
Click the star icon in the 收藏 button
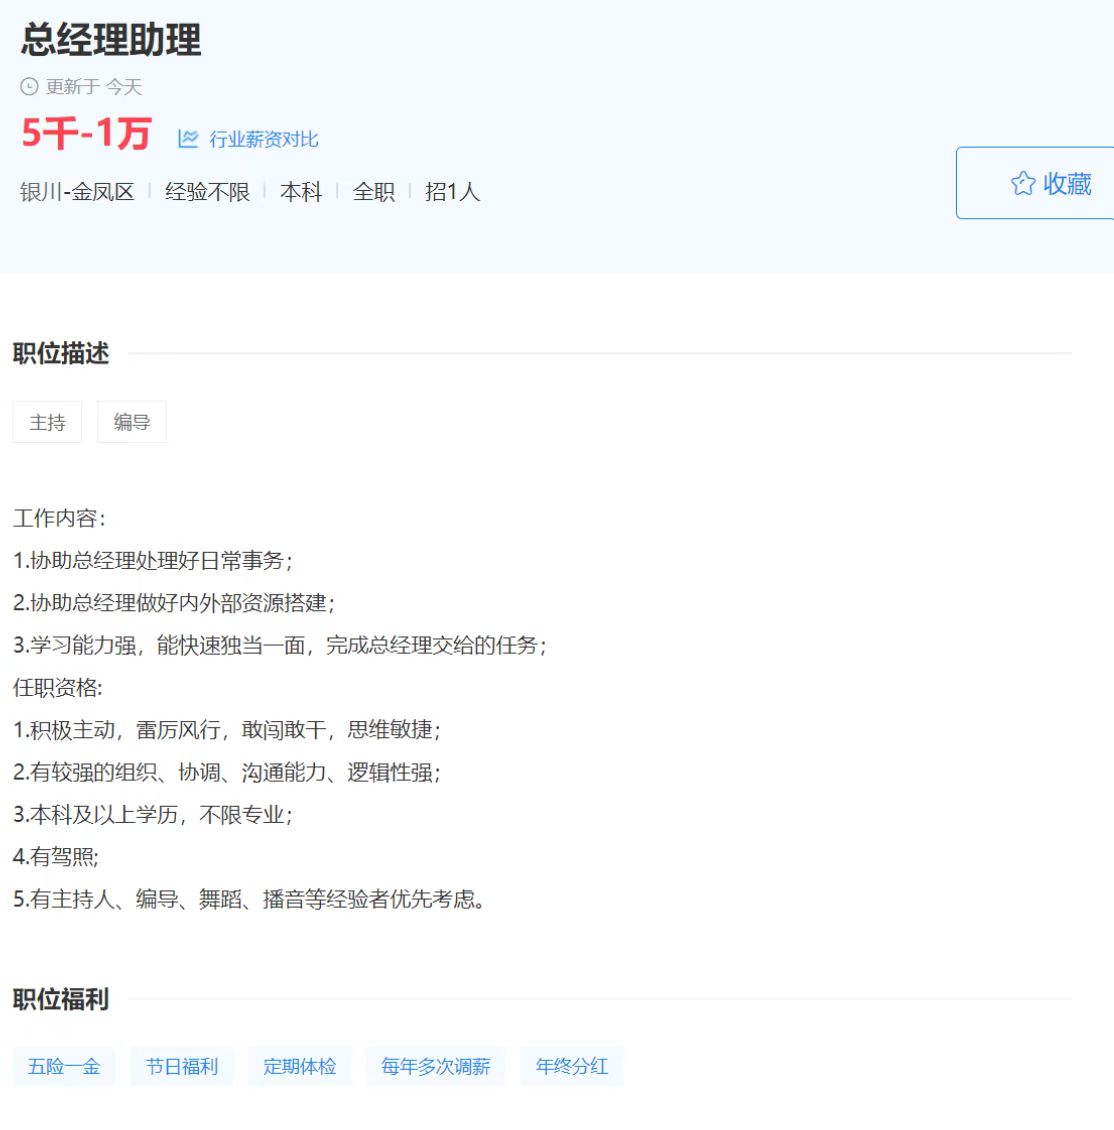coord(1022,184)
